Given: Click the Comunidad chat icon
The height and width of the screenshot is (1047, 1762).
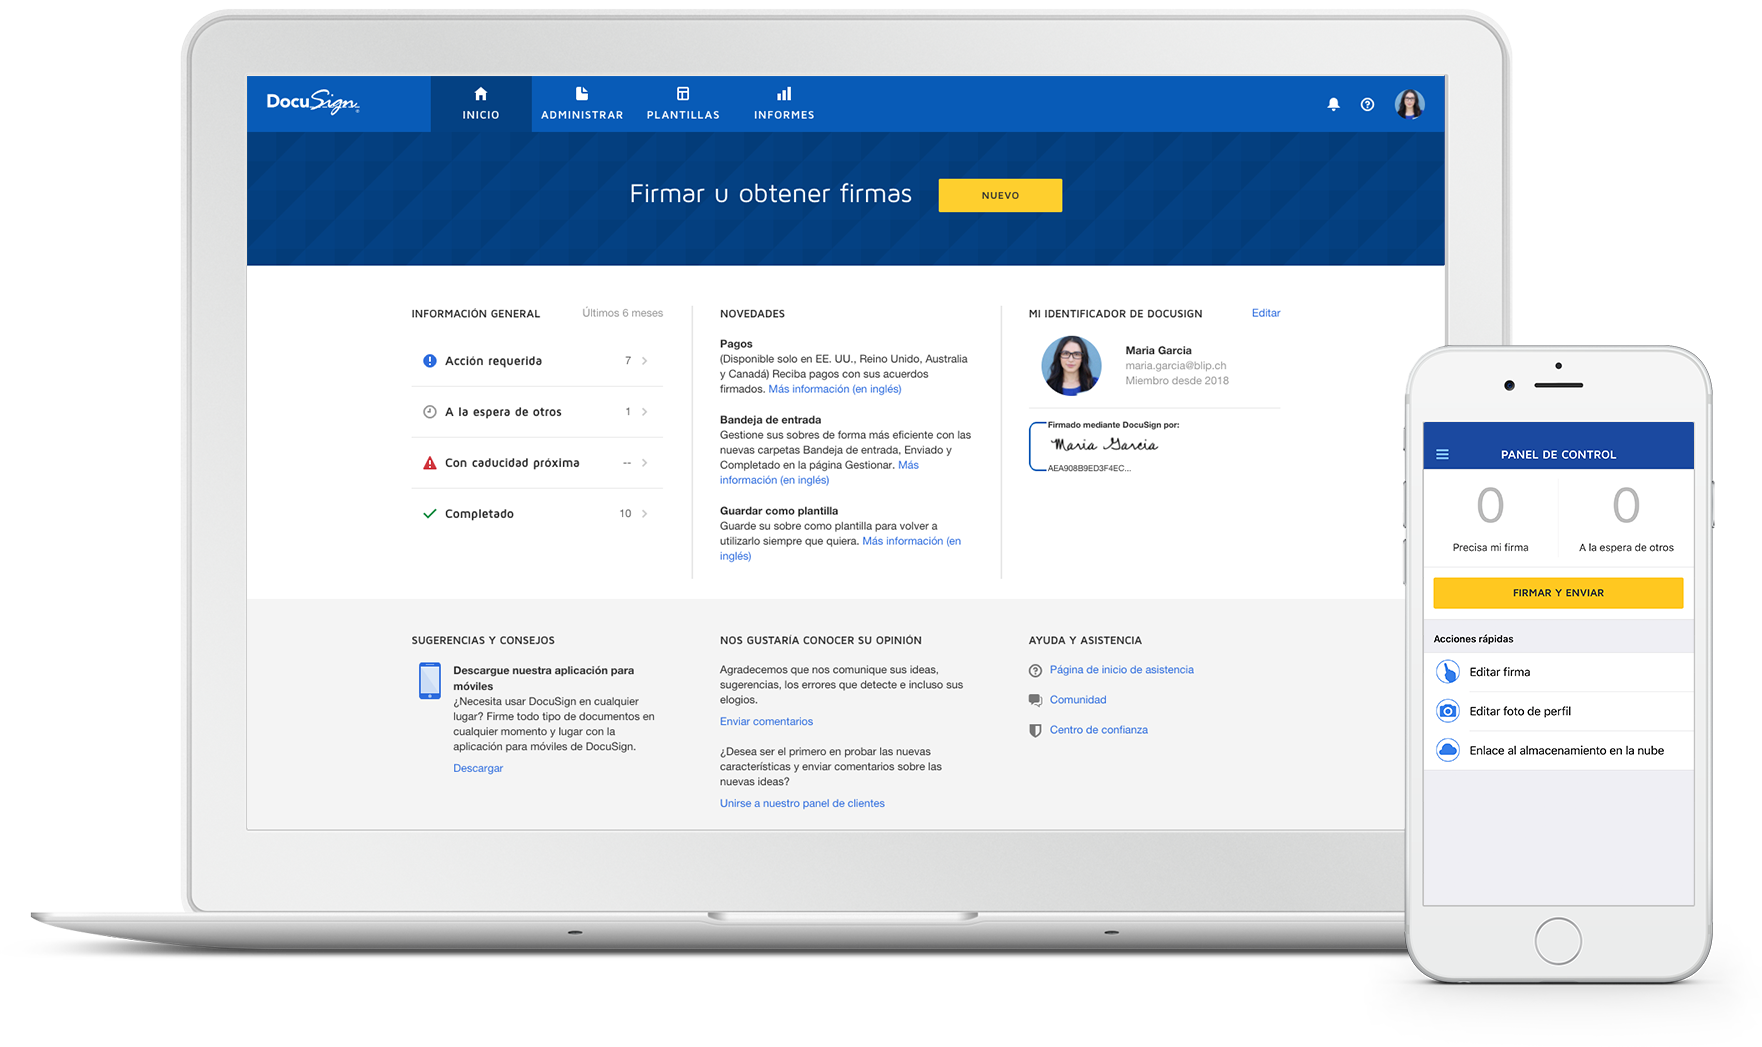Looking at the screenshot, I should [1035, 700].
